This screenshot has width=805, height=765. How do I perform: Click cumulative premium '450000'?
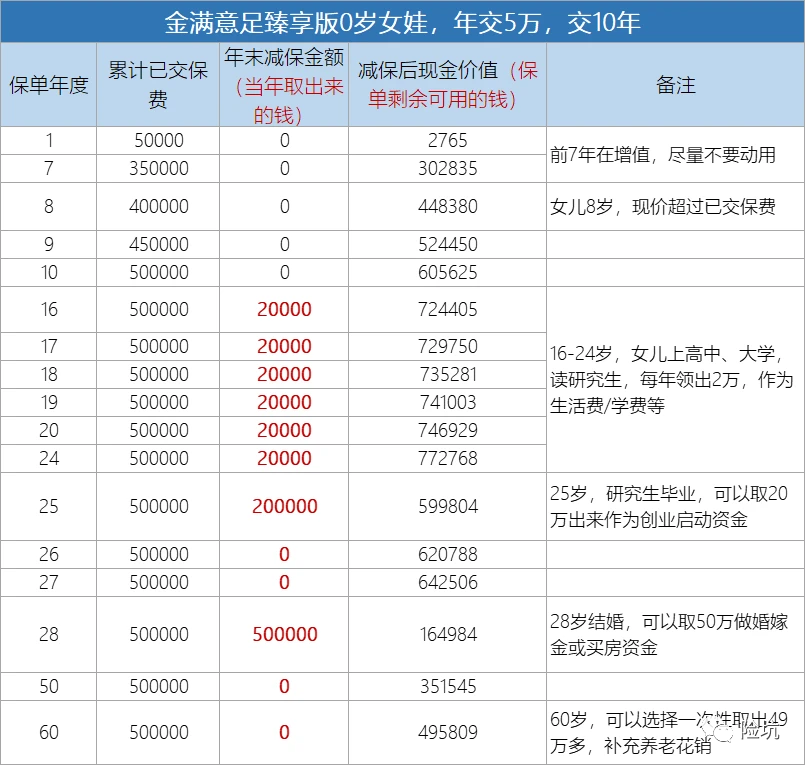click(x=159, y=244)
